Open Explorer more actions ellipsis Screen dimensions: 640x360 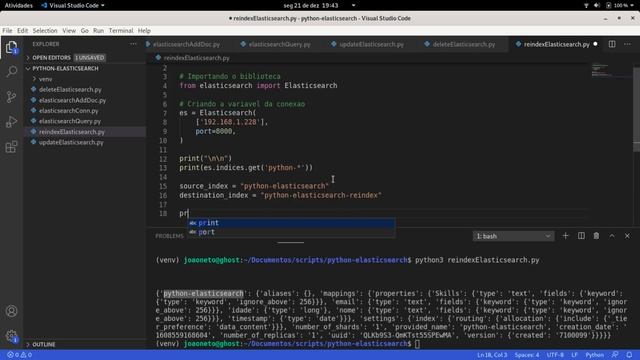click(133, 44)
